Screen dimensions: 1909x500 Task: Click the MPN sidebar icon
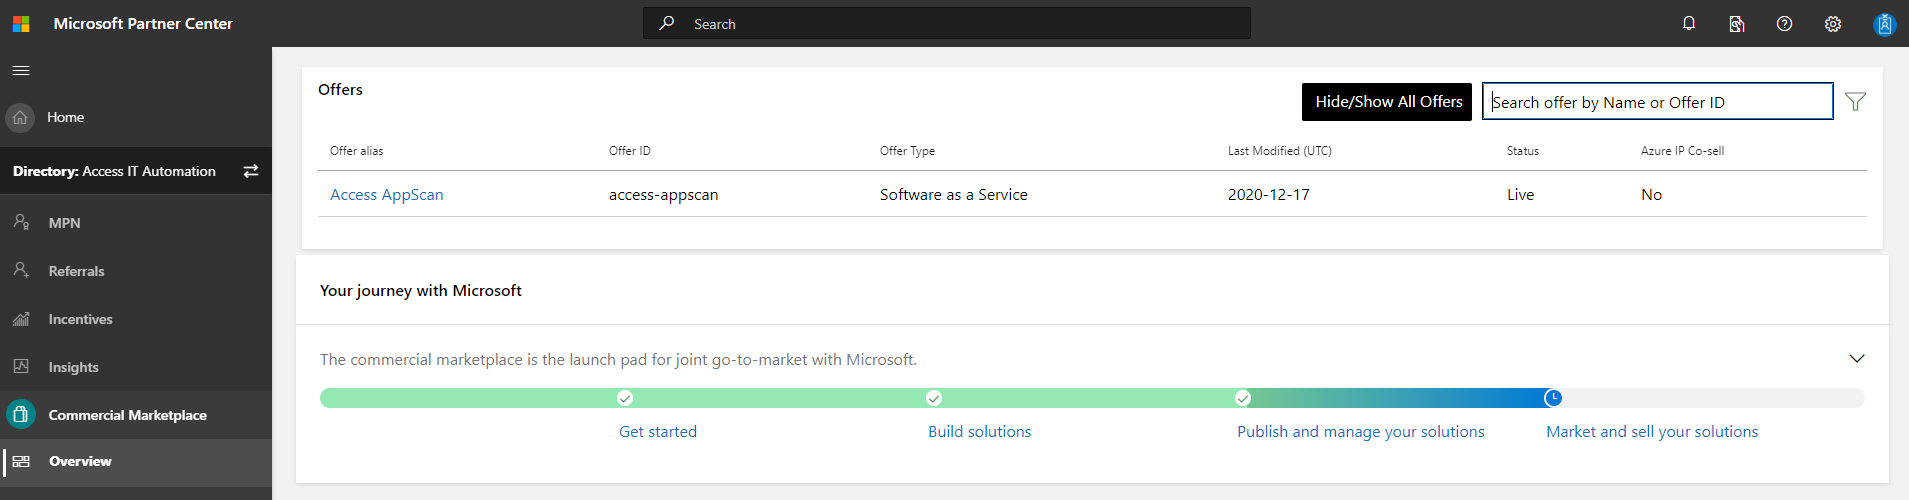[x=21, y=222]
